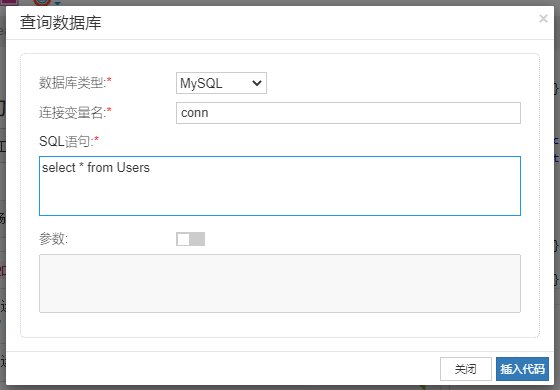Close the 查询数据库 dialog with X
The height and width of the screenshot is (390, 560).
pos(543,19)
